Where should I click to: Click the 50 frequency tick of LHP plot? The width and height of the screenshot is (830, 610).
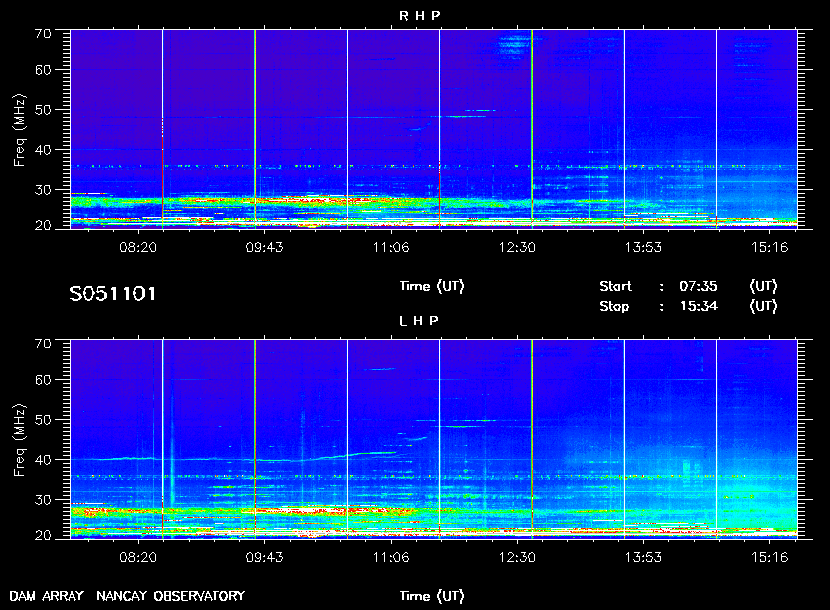43,420
